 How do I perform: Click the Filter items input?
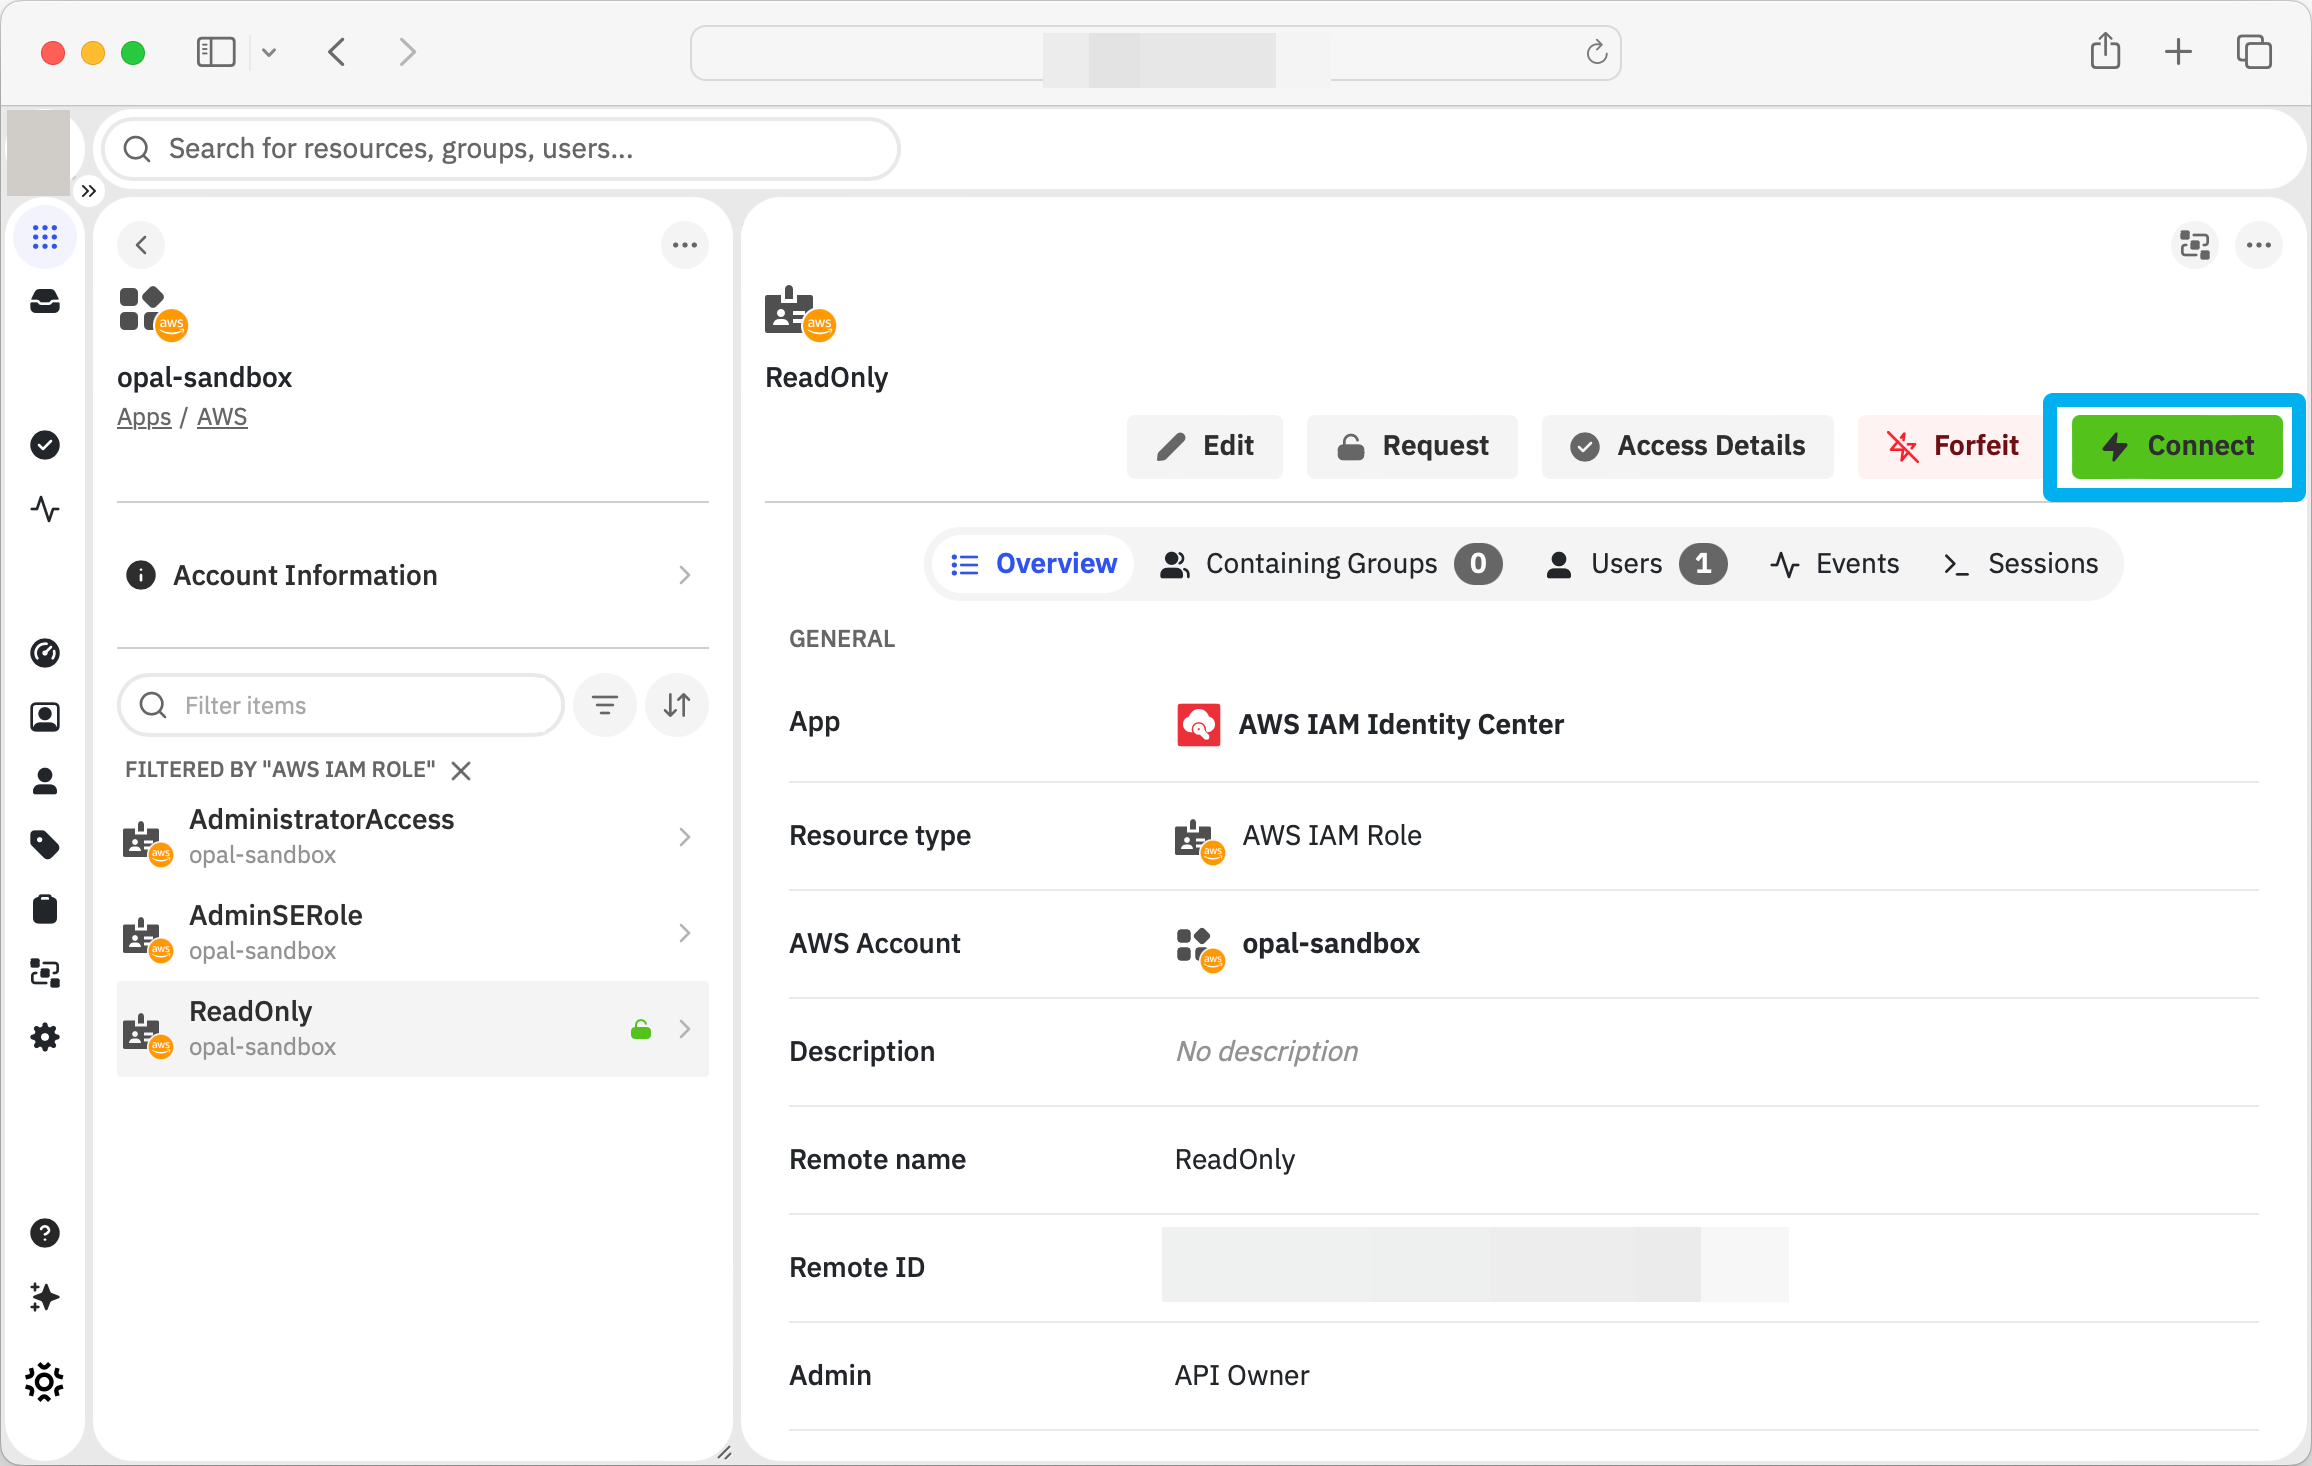point(341,705)
